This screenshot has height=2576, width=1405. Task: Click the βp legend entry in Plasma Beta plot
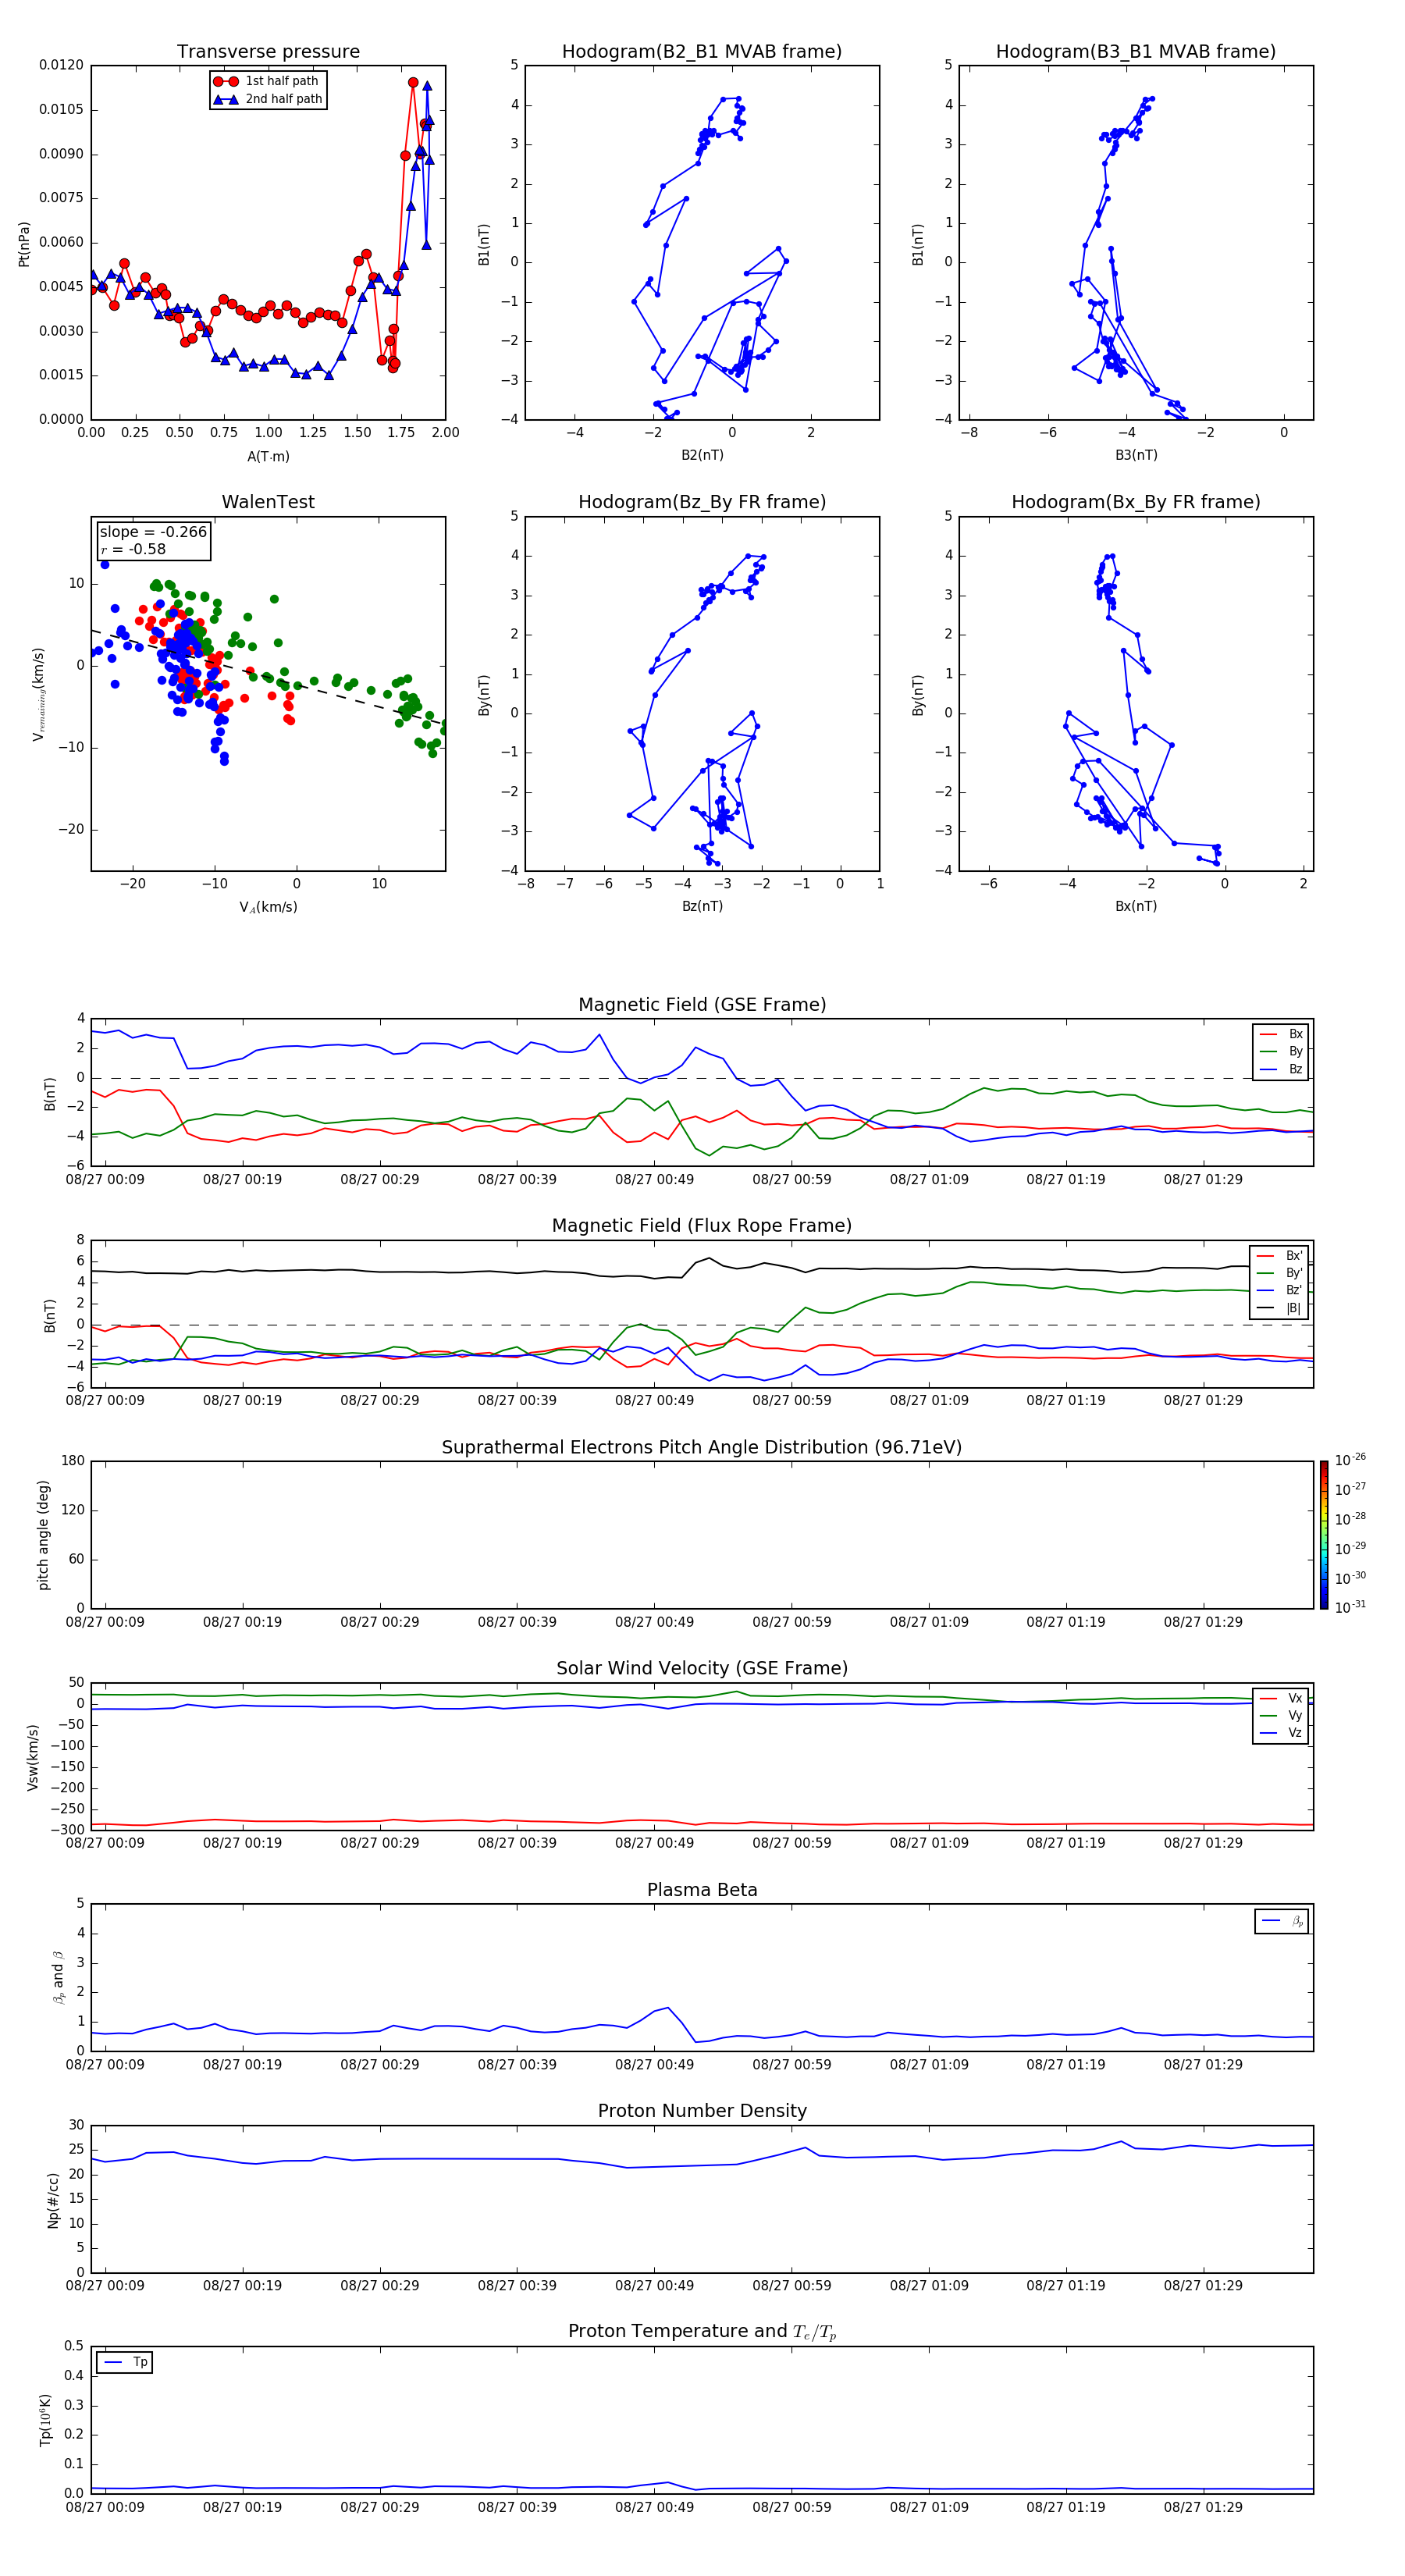click(x=1282, y=1921)
